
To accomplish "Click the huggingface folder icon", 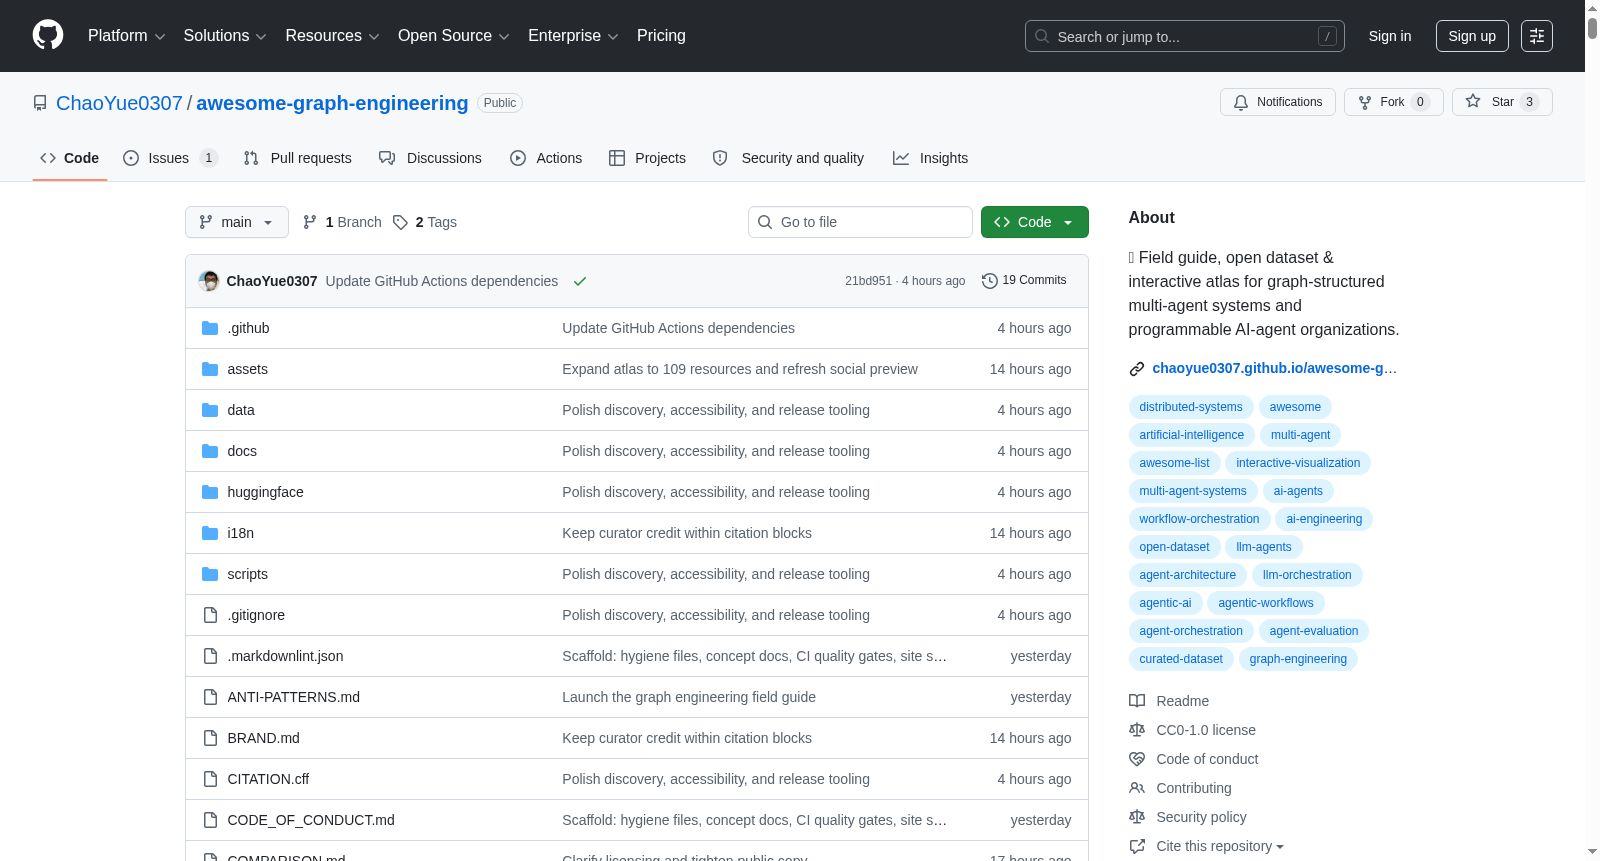I will (x=210, y=492).
